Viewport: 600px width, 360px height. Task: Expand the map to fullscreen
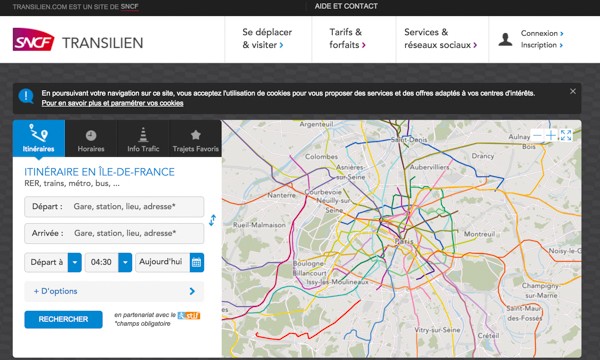click(x=566, y=135)
